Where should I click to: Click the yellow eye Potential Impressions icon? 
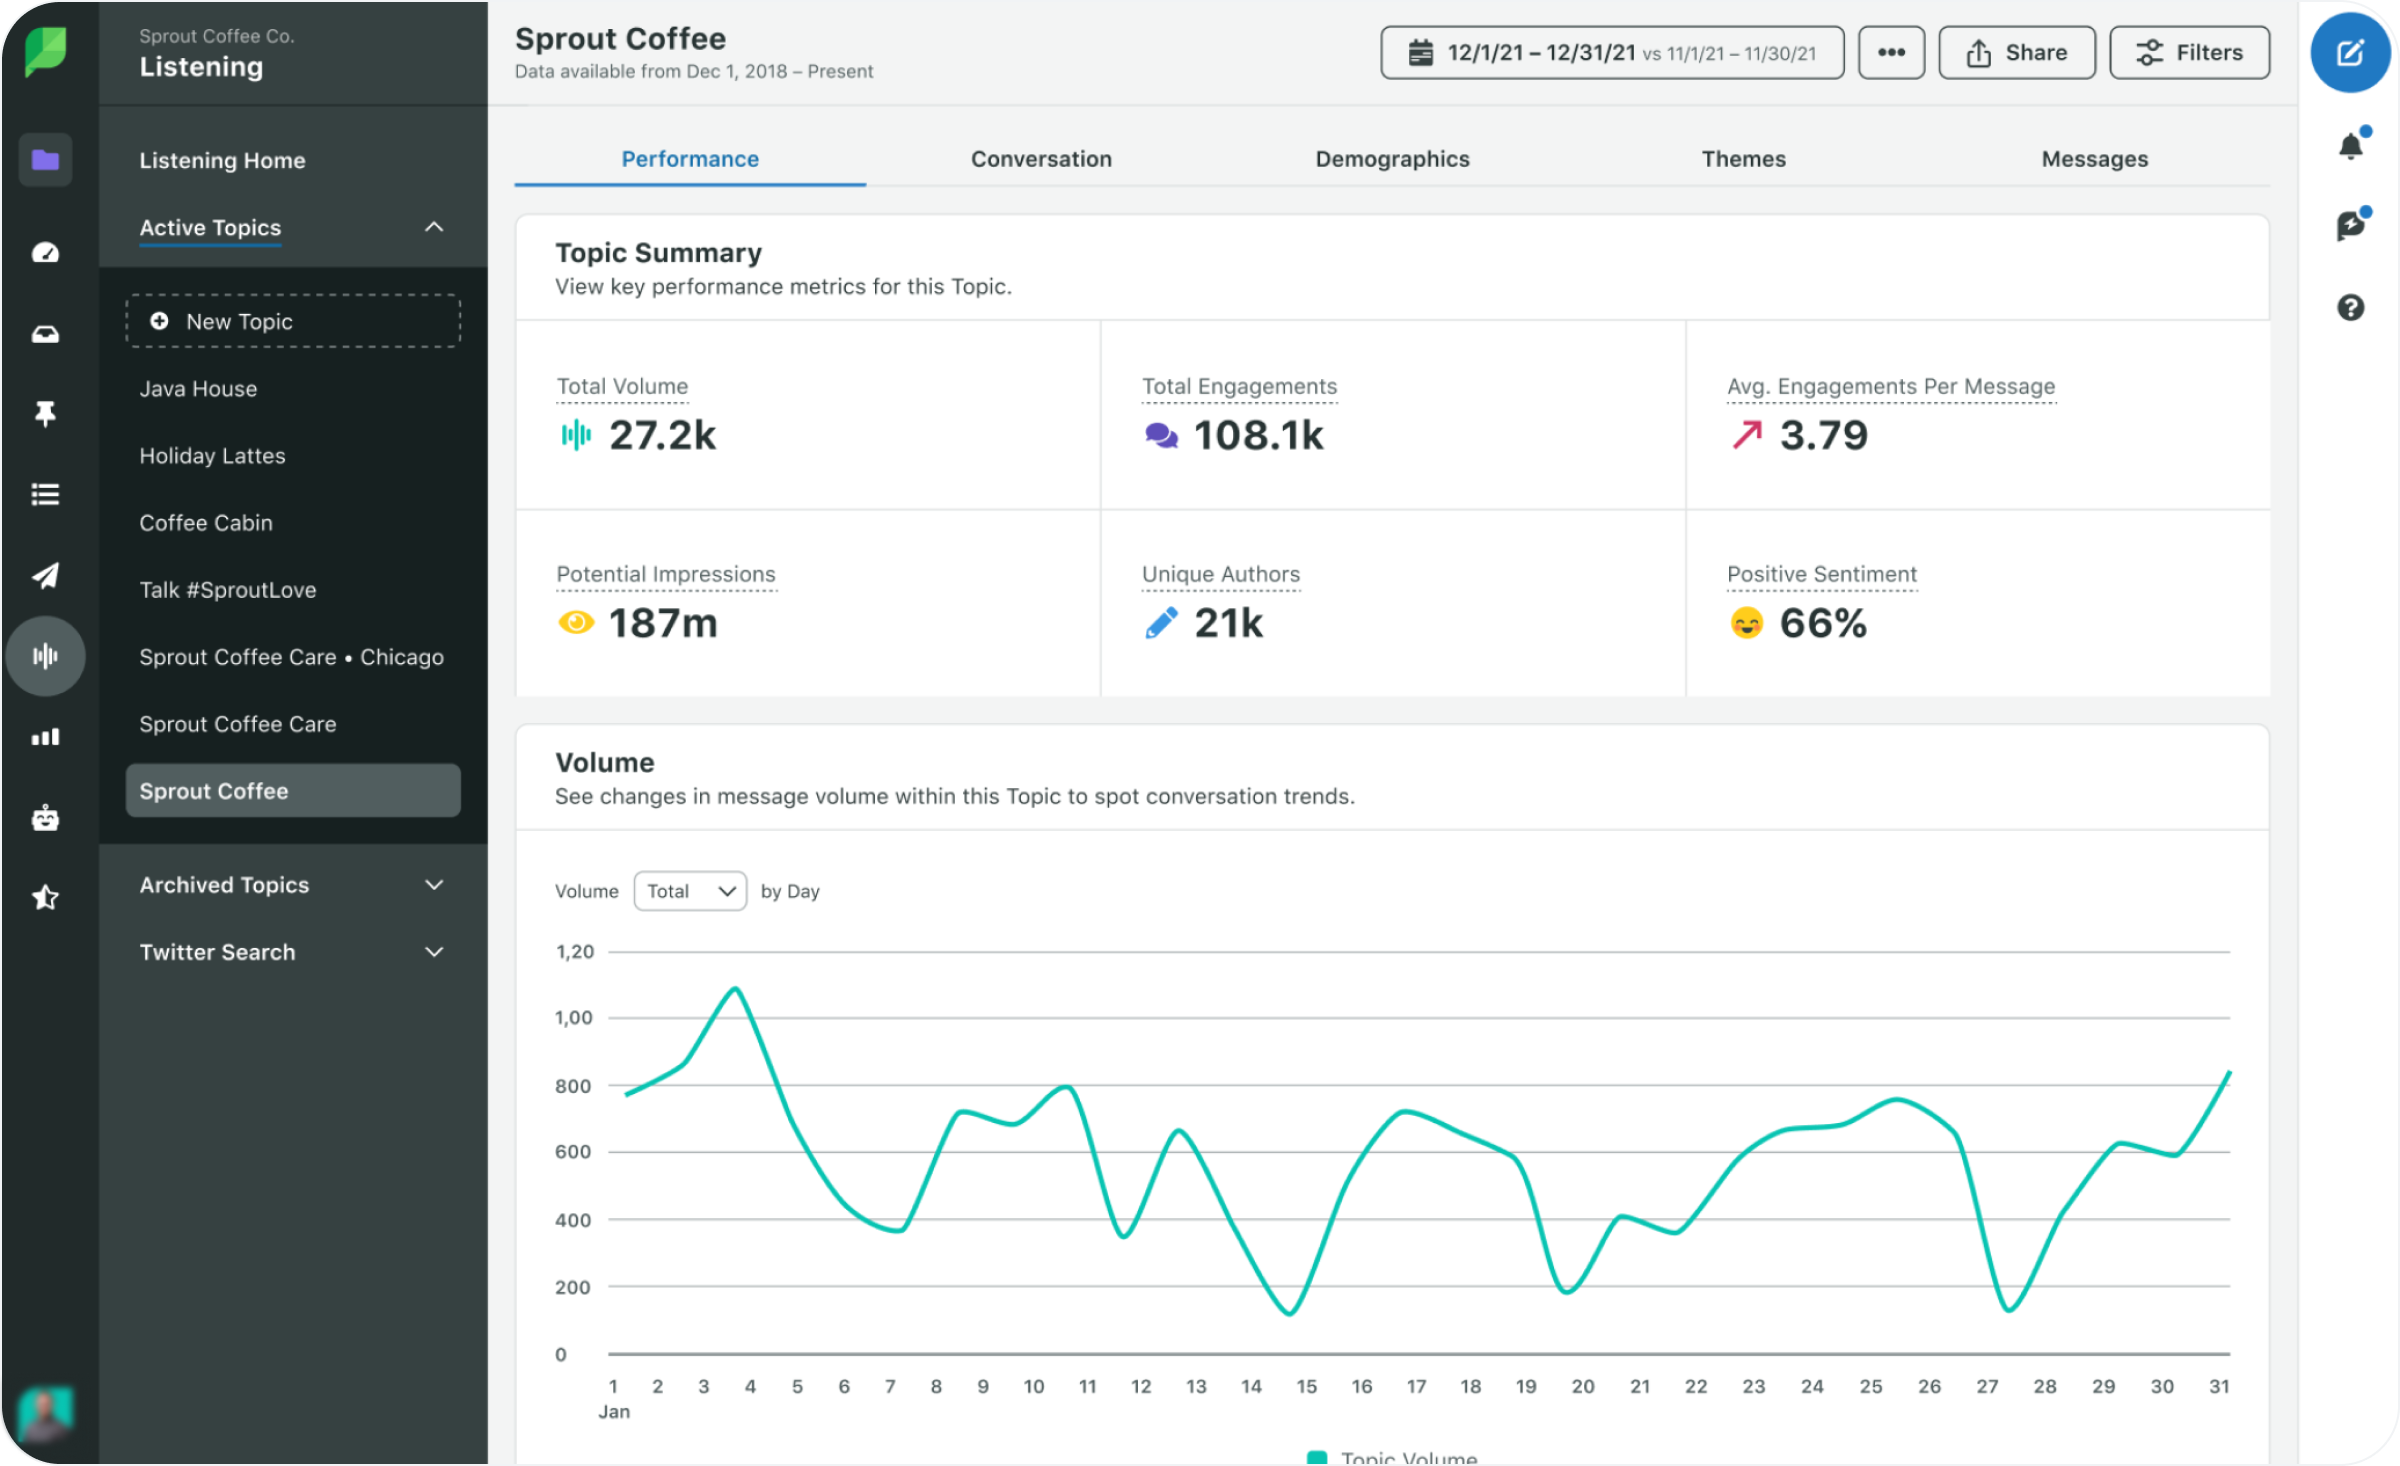tap(576, 623)
